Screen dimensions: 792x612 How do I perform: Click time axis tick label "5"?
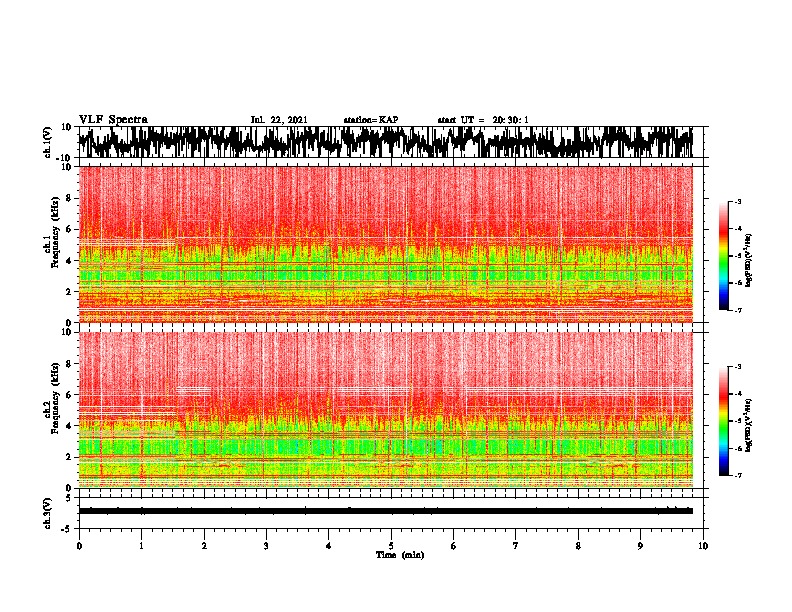coord(391,546)
